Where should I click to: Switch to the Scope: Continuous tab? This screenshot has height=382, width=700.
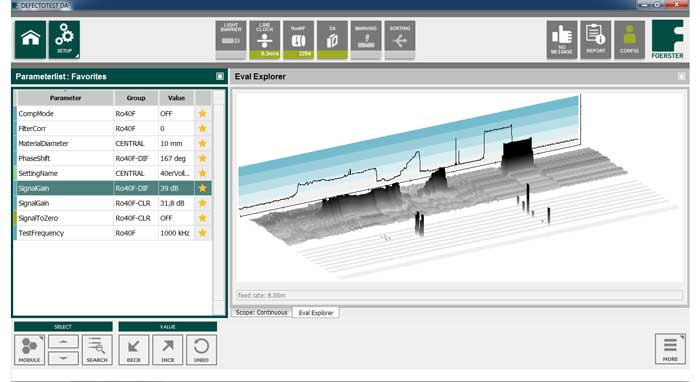click(x=262, y=312)
